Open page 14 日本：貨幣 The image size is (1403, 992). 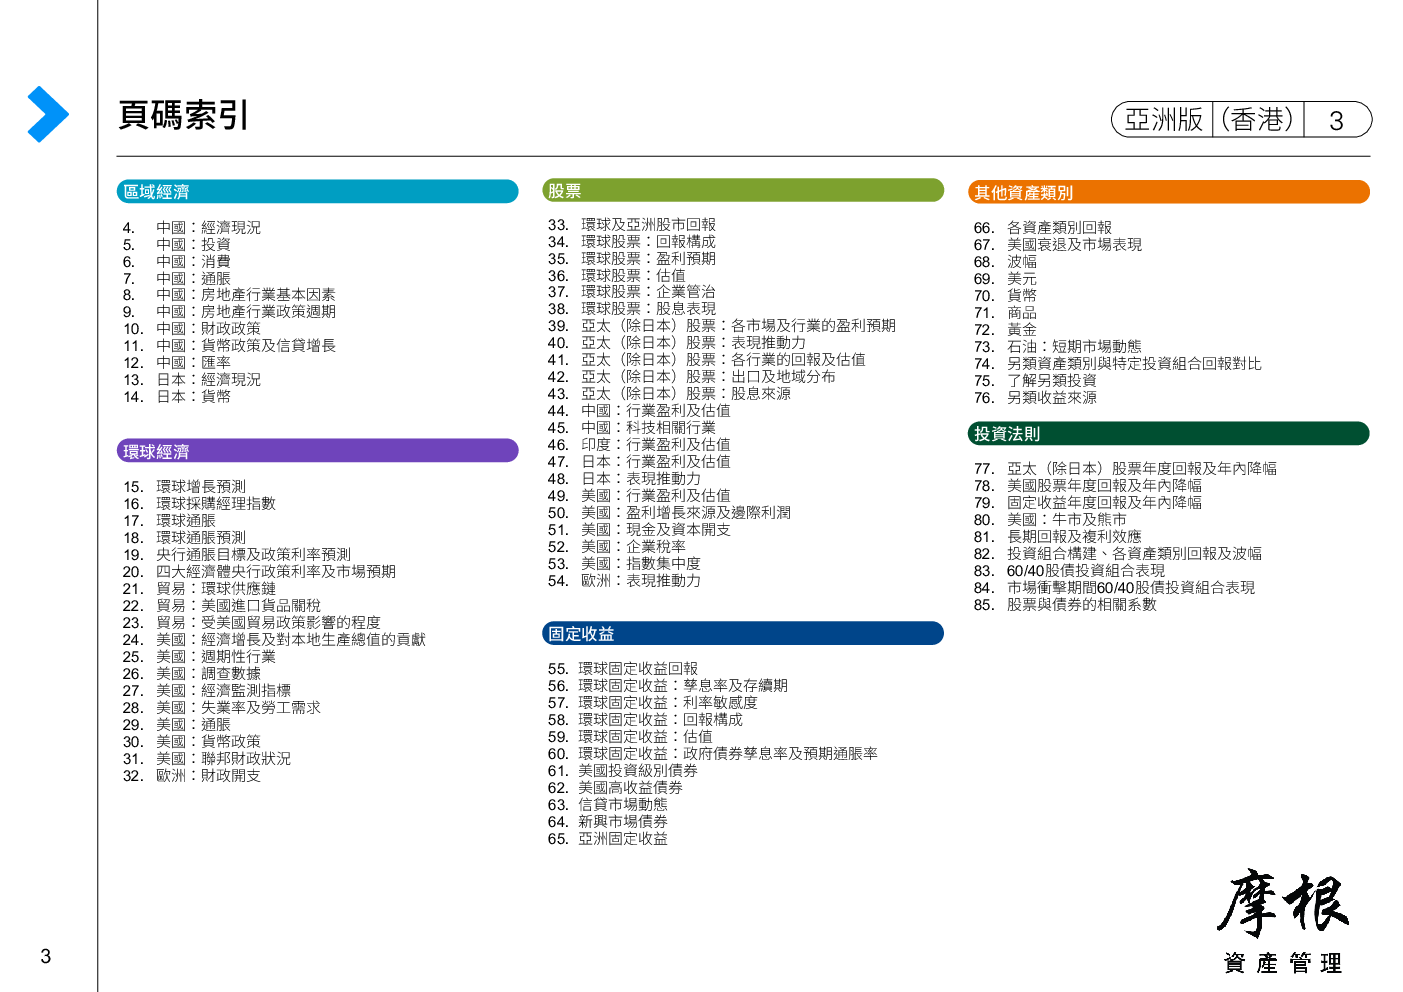[x=177, y=397]
